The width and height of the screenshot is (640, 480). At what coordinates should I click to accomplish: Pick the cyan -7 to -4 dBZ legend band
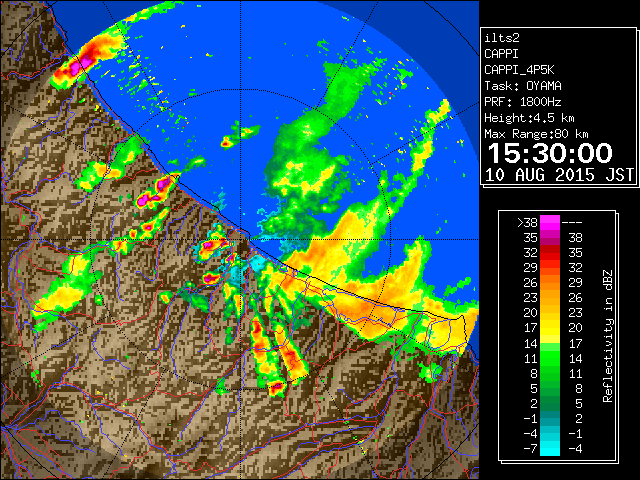550,448
